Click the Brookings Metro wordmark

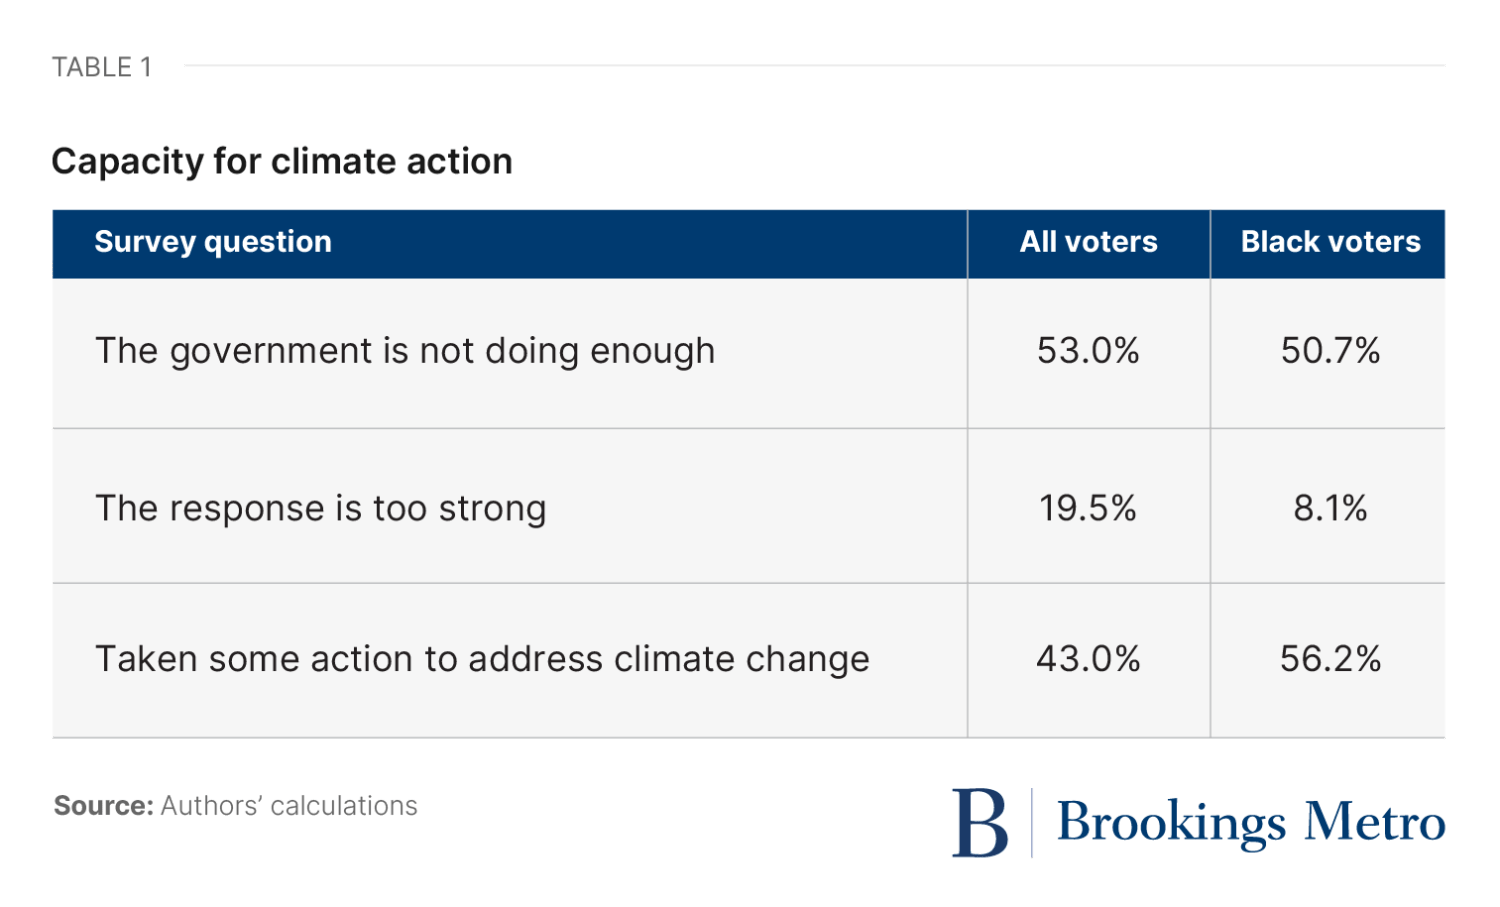point(1250,823)
